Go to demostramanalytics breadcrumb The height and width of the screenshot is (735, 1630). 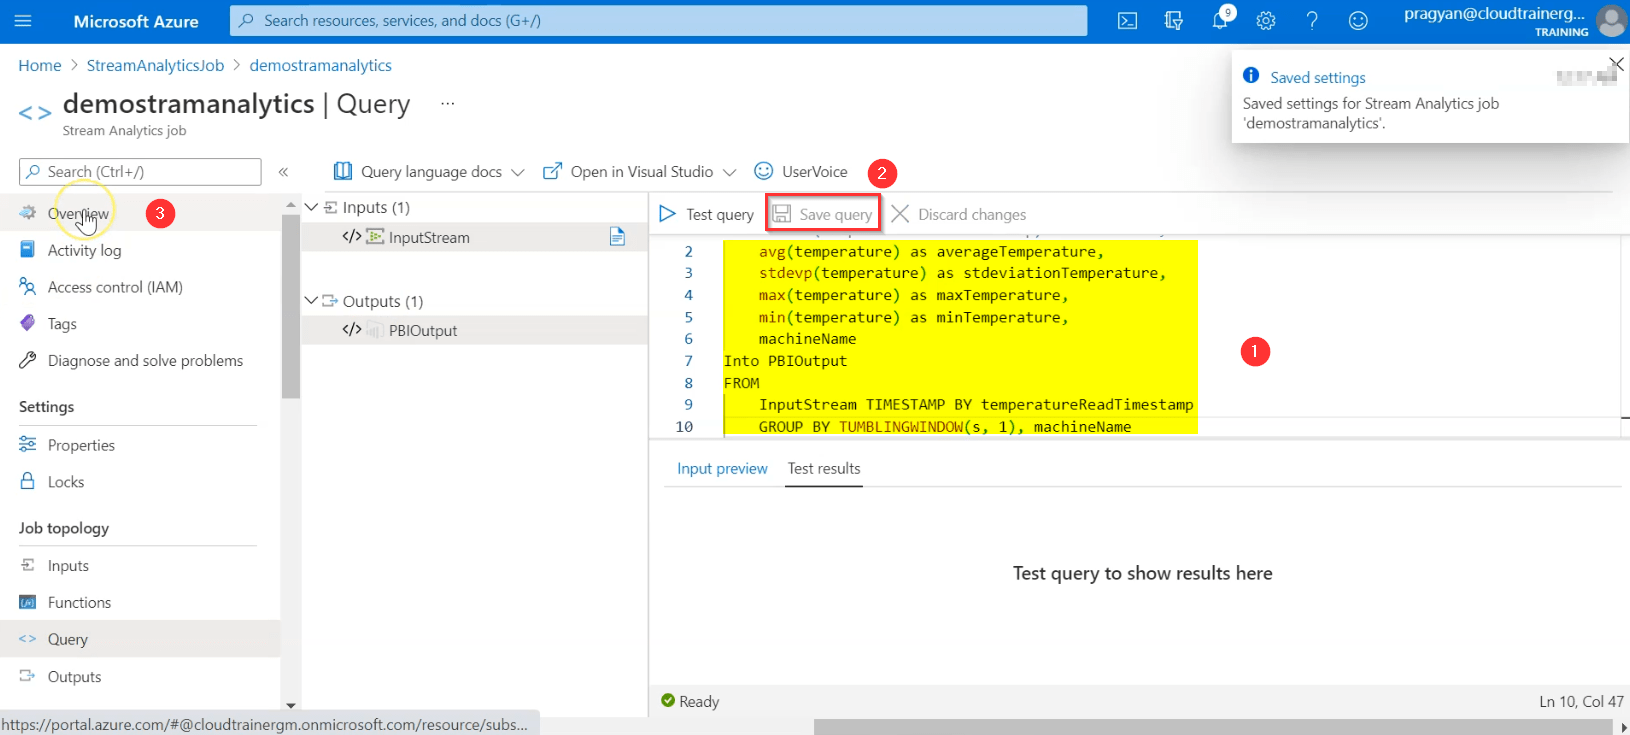[320, 65]
